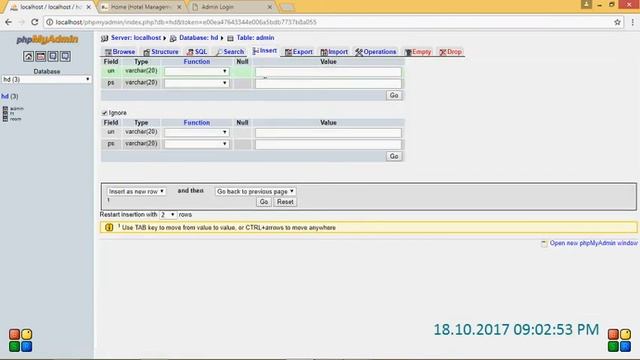This screenshot has width=640, height=360.
Task: Click the browser address bar URL
Action: click(186, 22)
